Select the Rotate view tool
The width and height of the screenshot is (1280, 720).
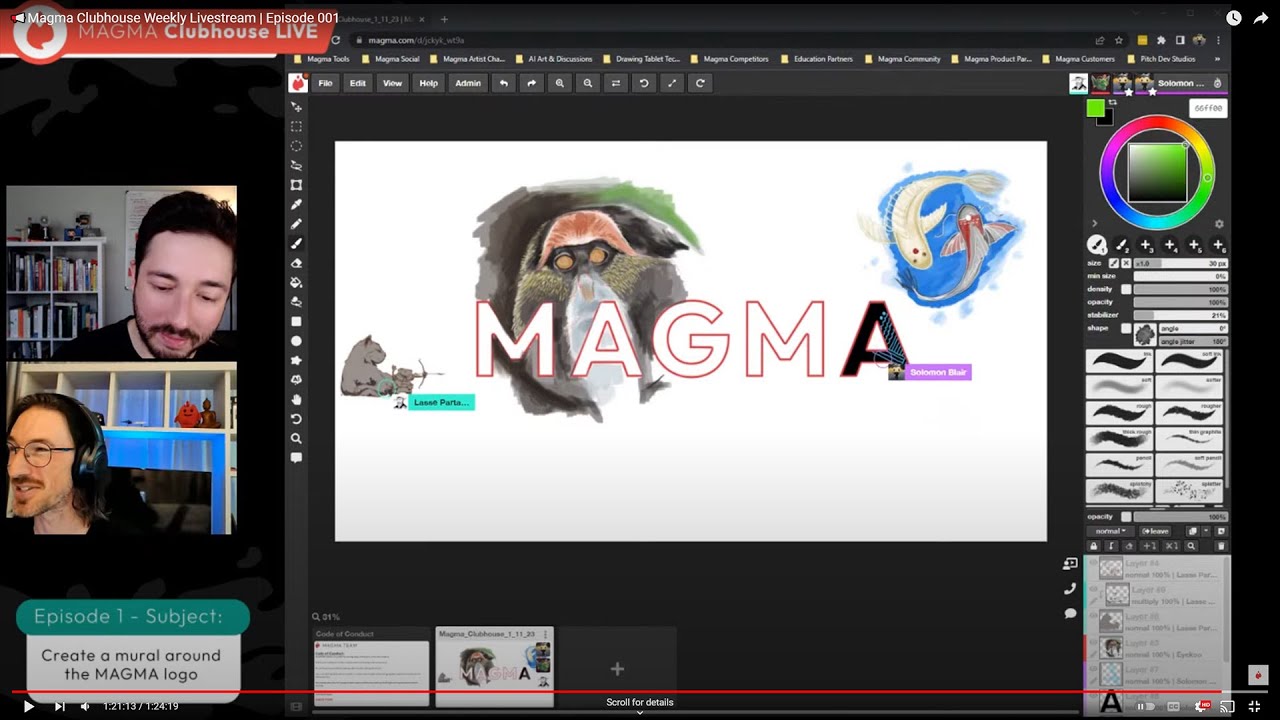pyautogui.click(x=296, y=419)
